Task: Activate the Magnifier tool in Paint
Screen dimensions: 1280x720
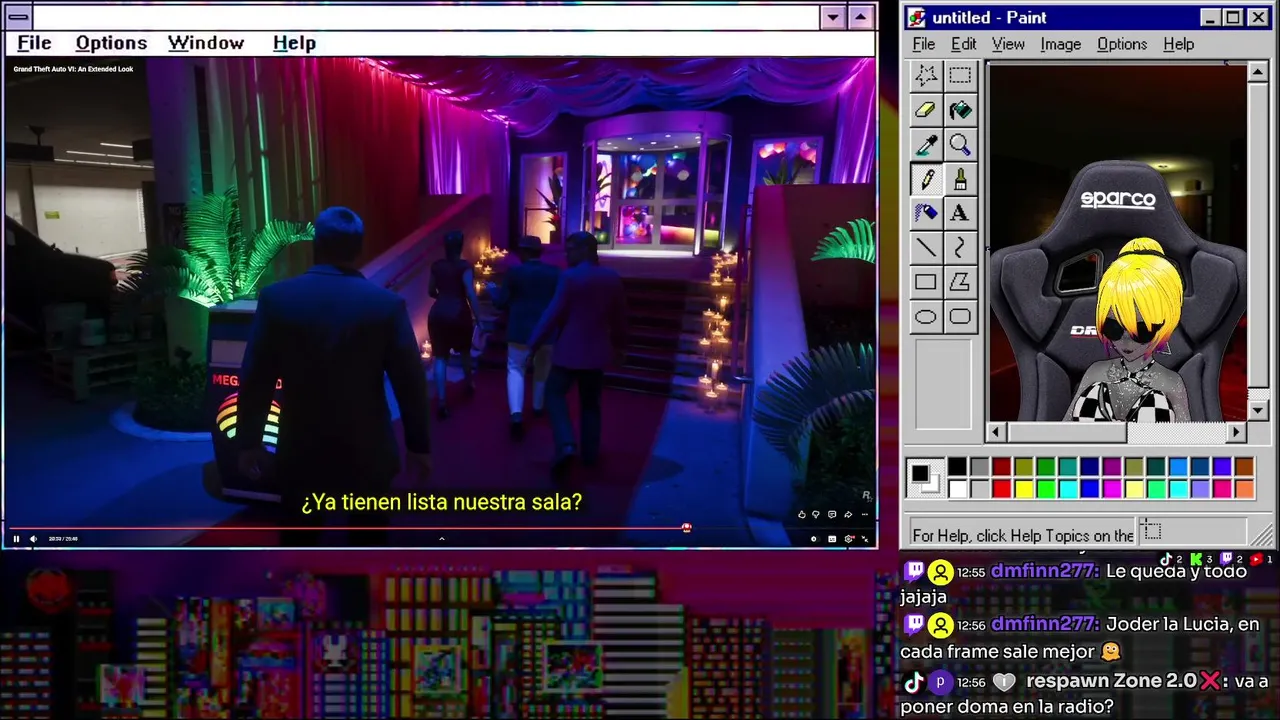Action: pyautogui.click(x=960, y=145)
